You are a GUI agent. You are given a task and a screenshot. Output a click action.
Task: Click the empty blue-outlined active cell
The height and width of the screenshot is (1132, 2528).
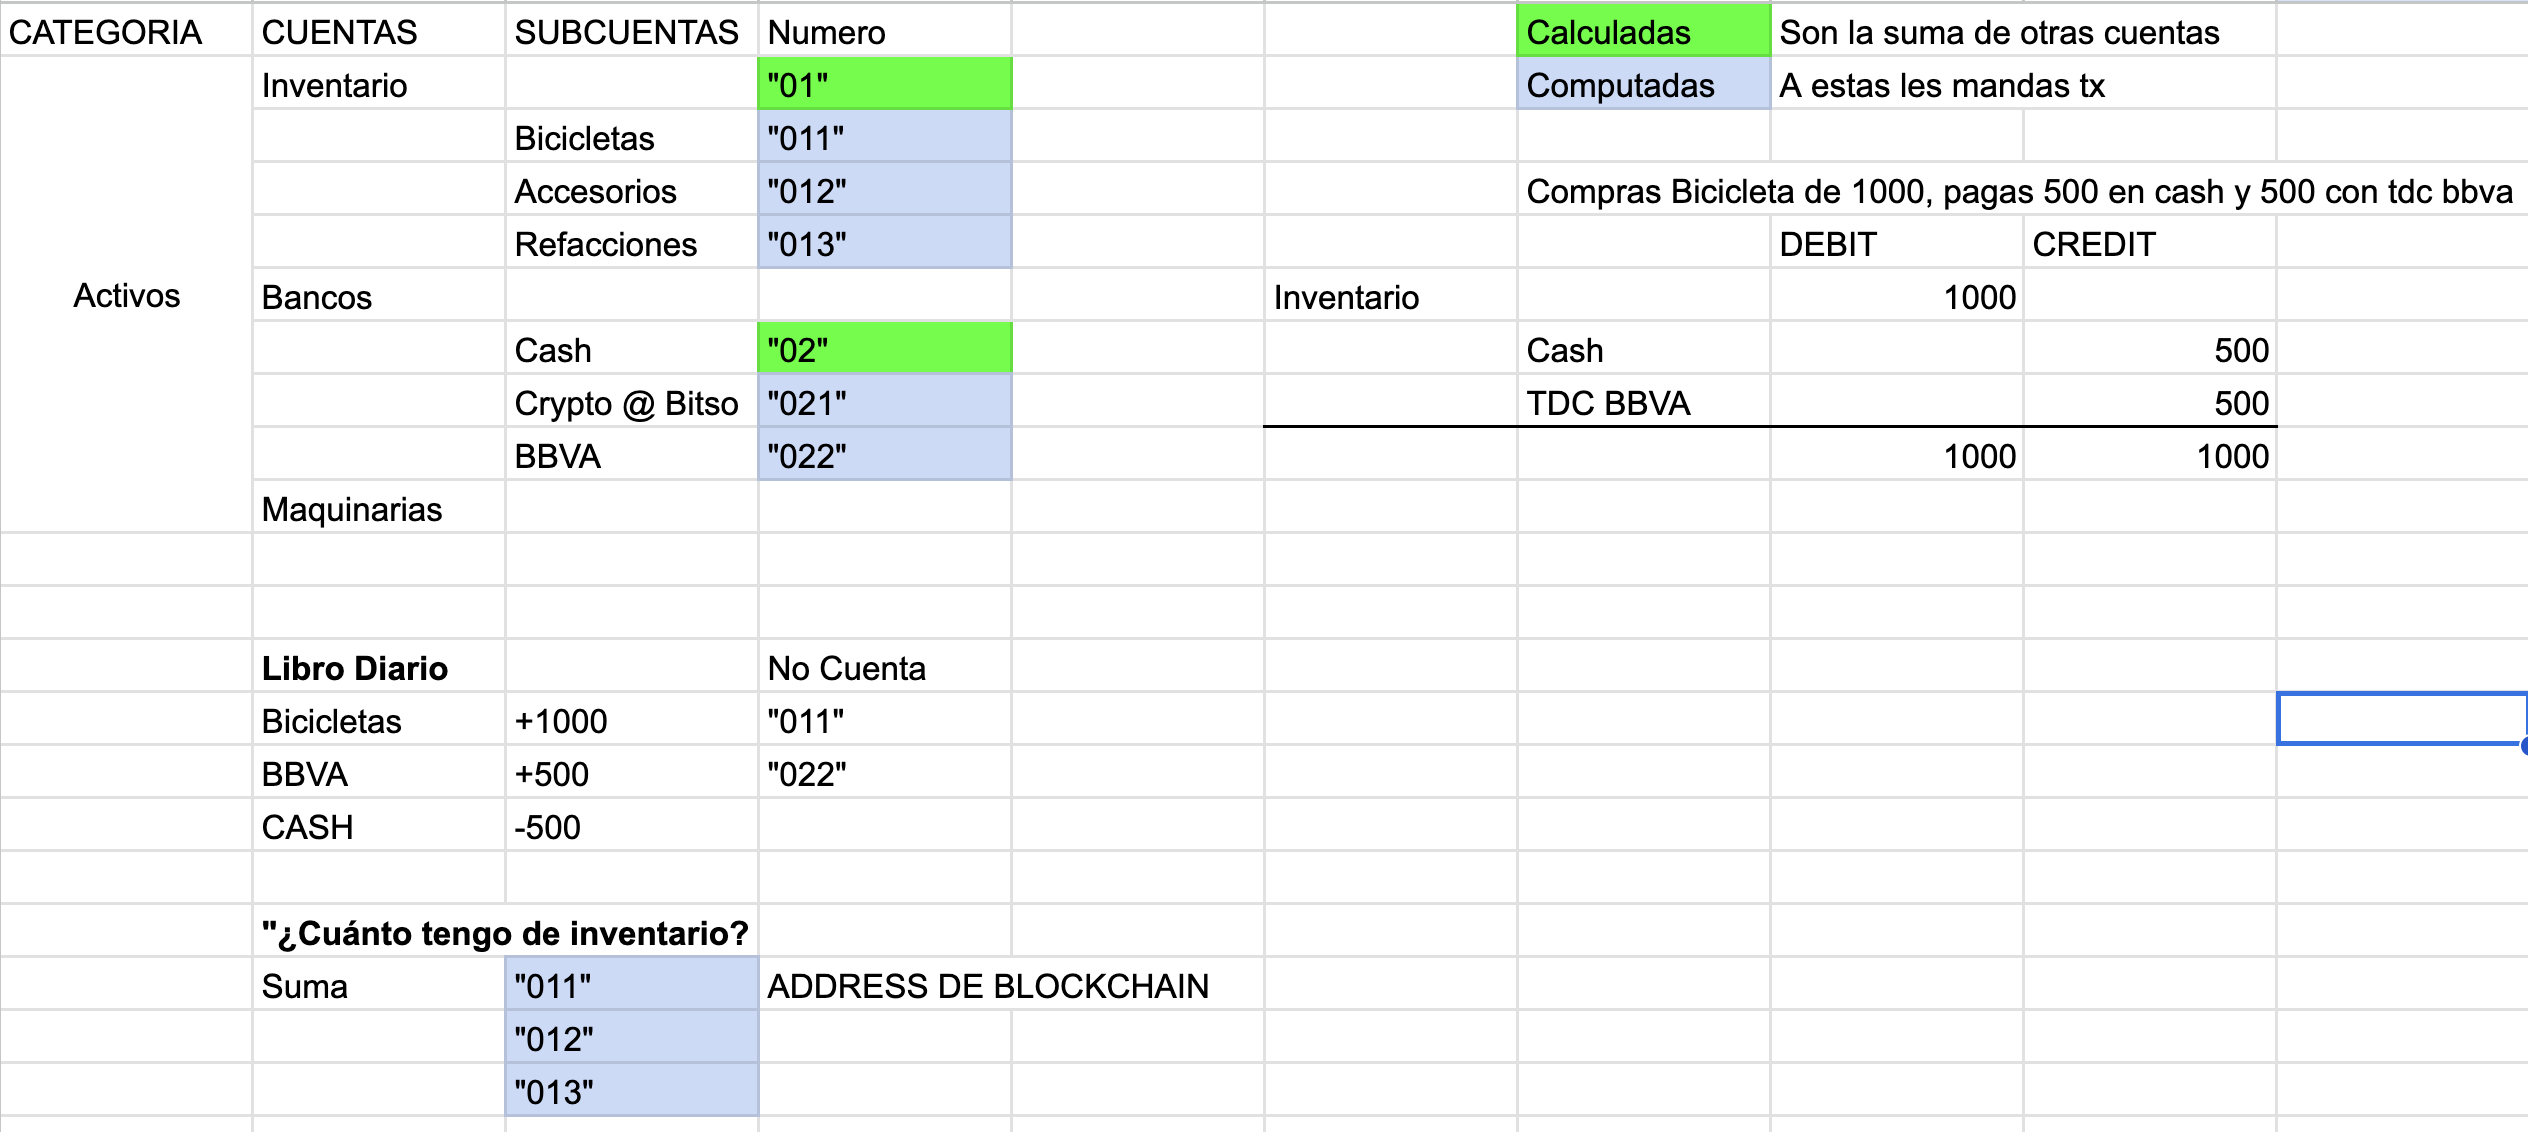pyautogui.click(x=2400, y=719)
